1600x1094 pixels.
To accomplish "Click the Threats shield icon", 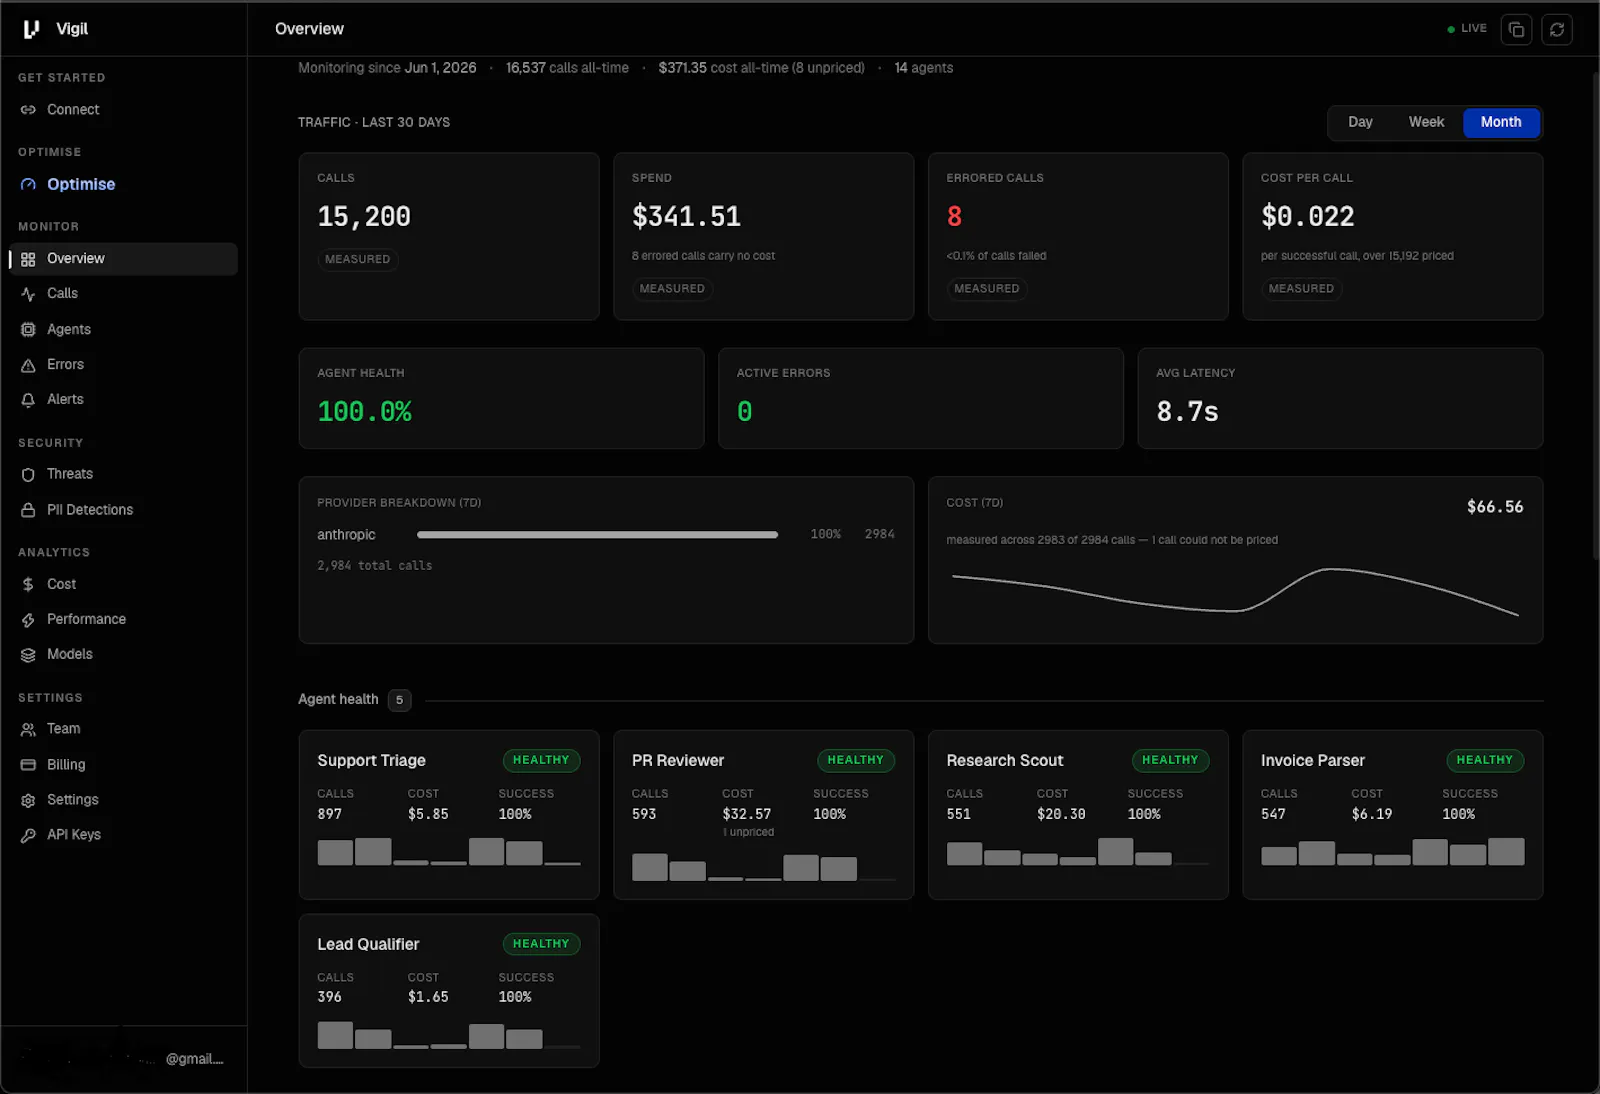I will tap(28, 475).
